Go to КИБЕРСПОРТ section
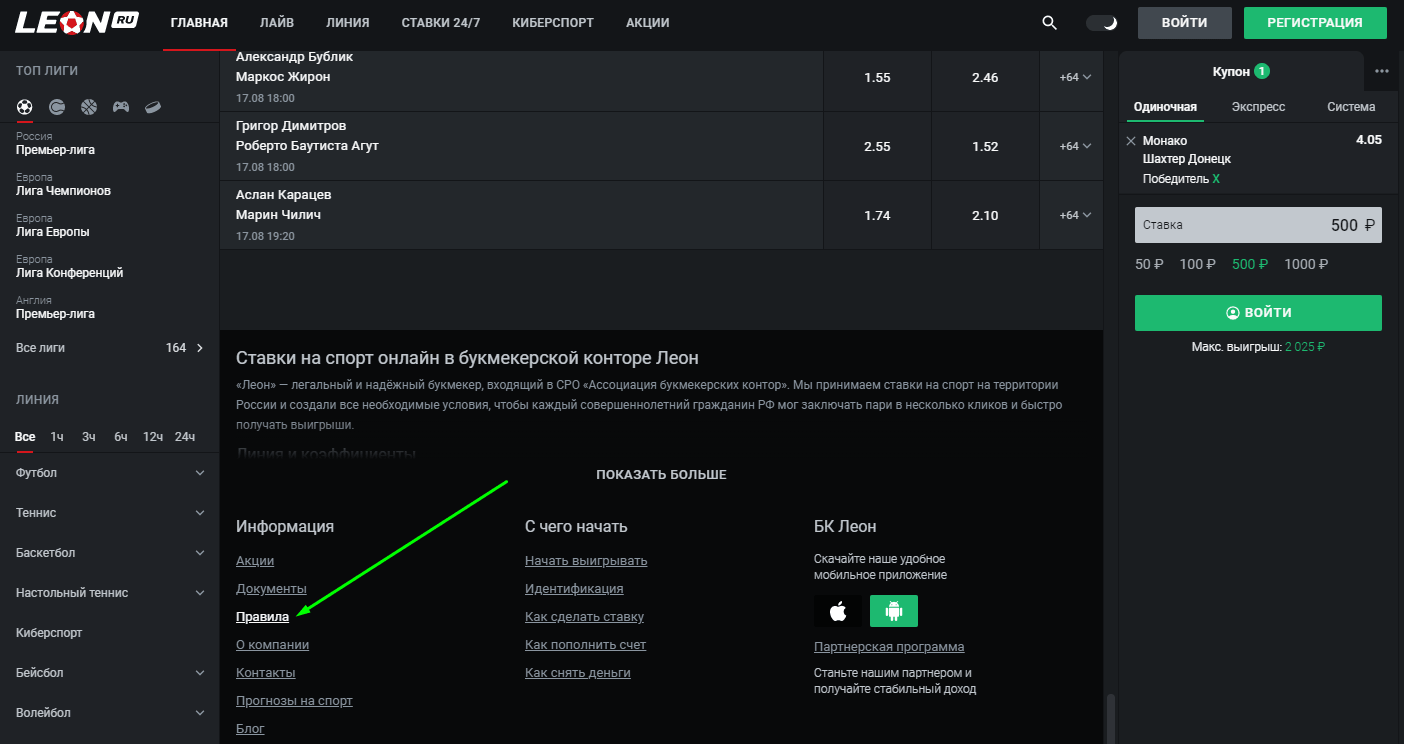Screen dimensions: 1404x744 (x=553, y=23)
